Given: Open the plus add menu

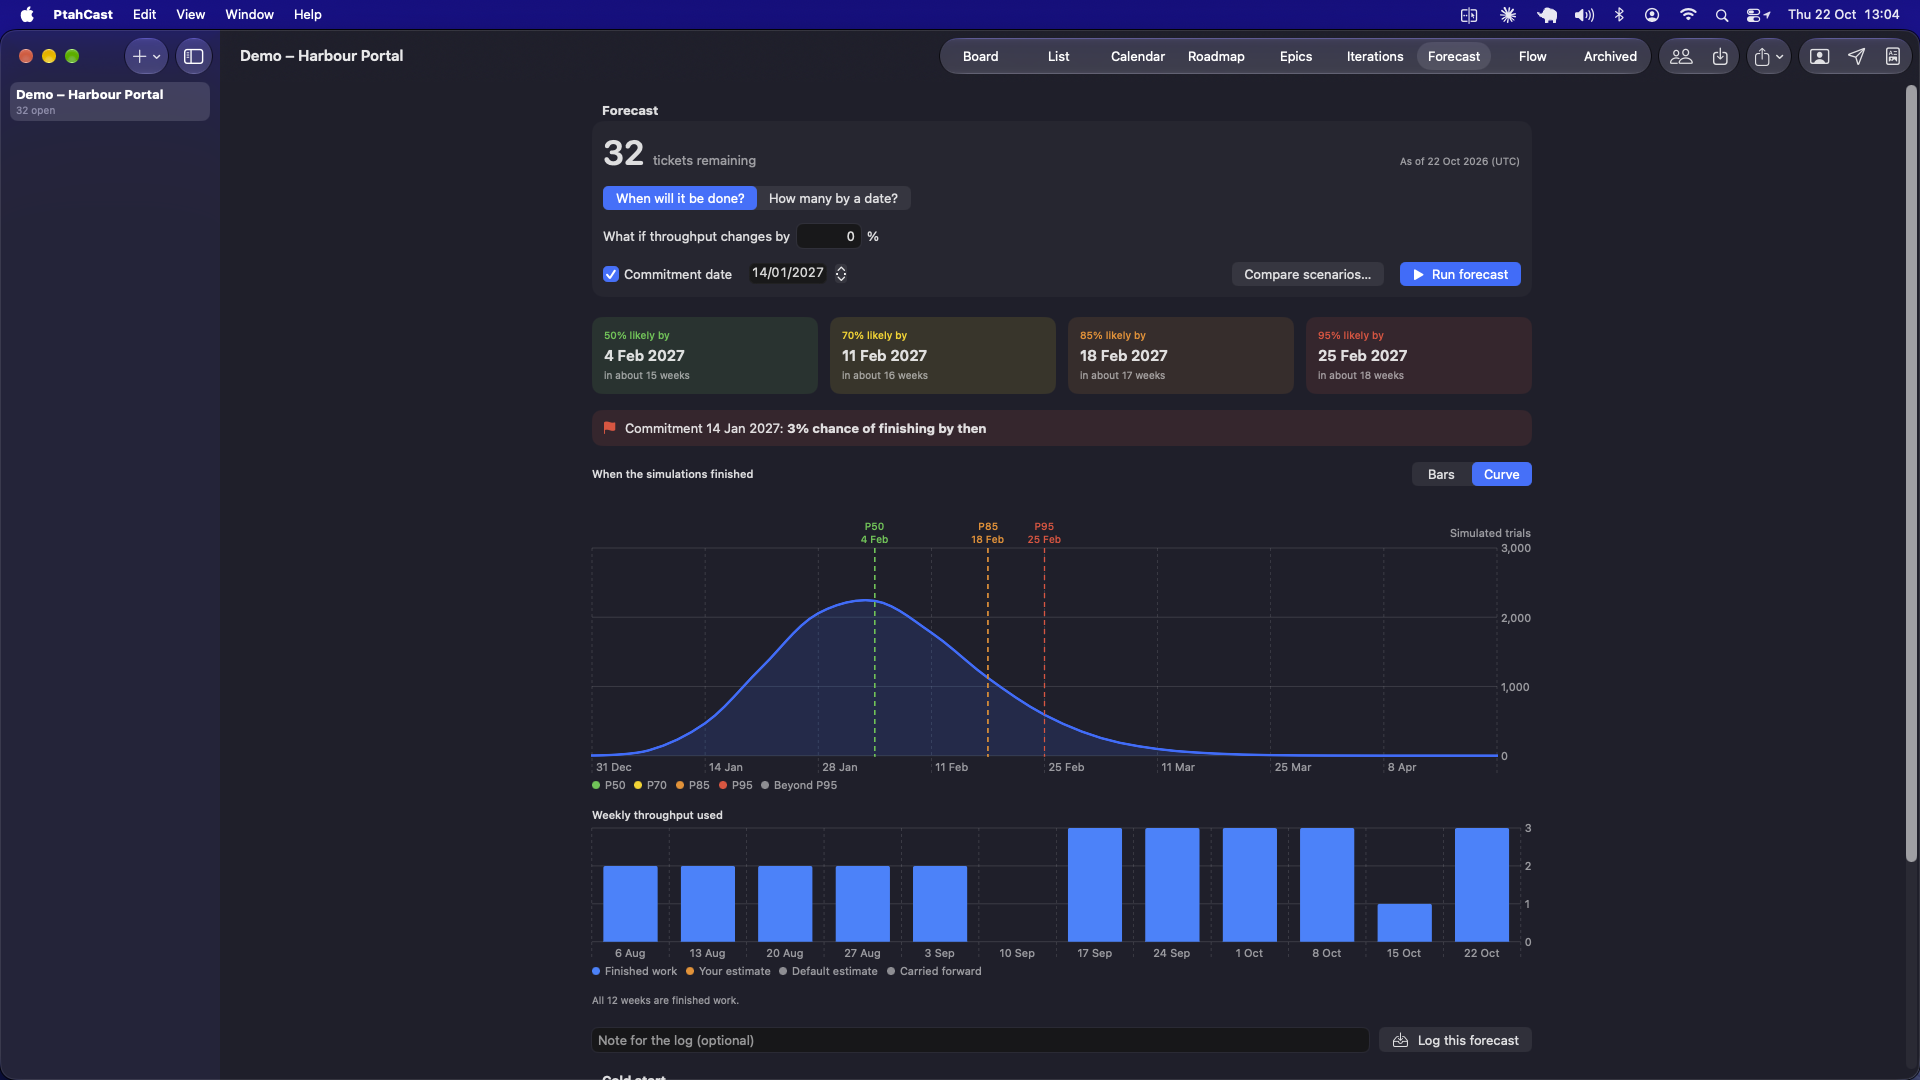Looking at the screenshot, I should click(x=146, y=57).
